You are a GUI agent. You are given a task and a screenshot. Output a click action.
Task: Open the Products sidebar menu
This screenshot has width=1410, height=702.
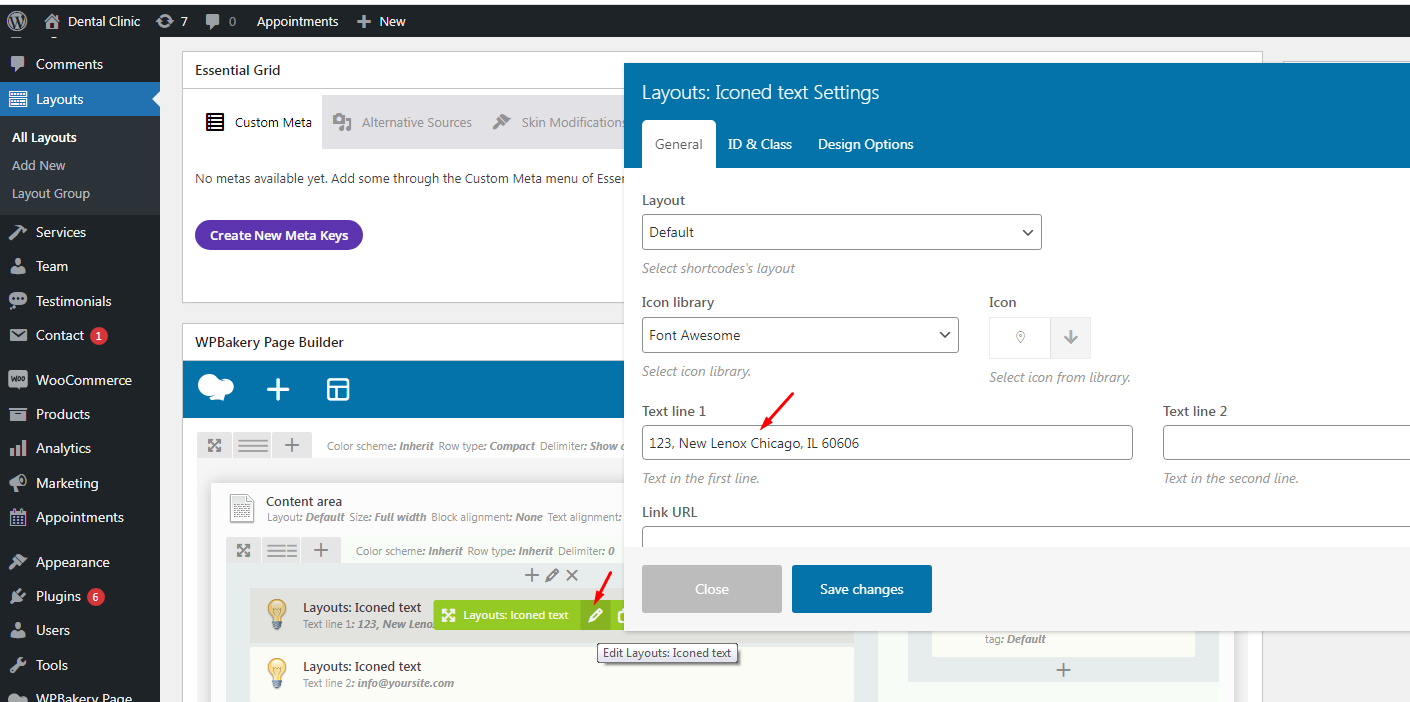tap(80, 414)
